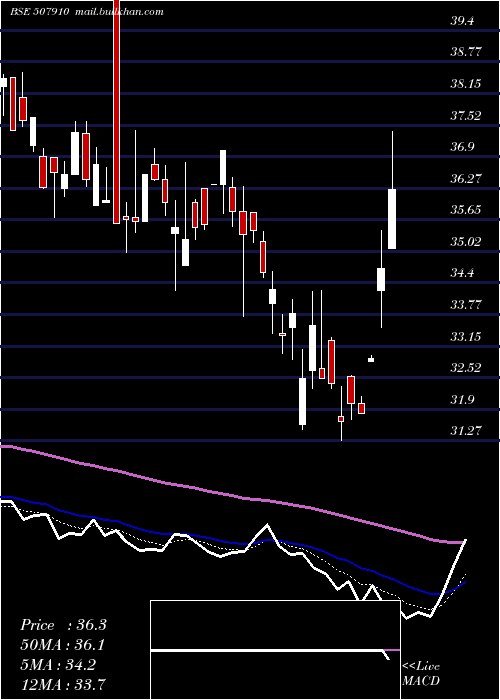This screenshot has height=700, width=500.
Task: Click the 33.77 price axis label
Action: [466, 304]
